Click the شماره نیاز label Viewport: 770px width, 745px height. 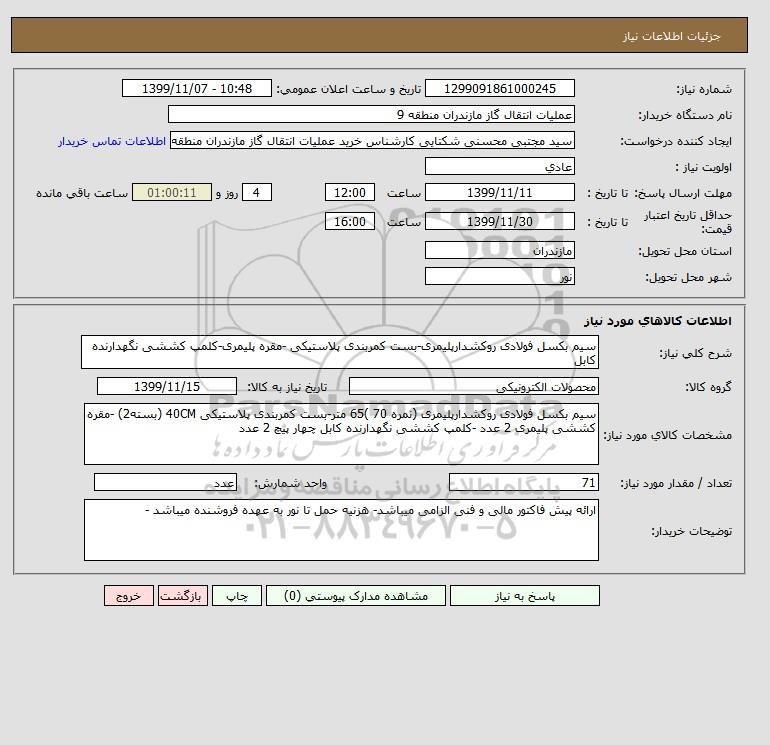704,89
